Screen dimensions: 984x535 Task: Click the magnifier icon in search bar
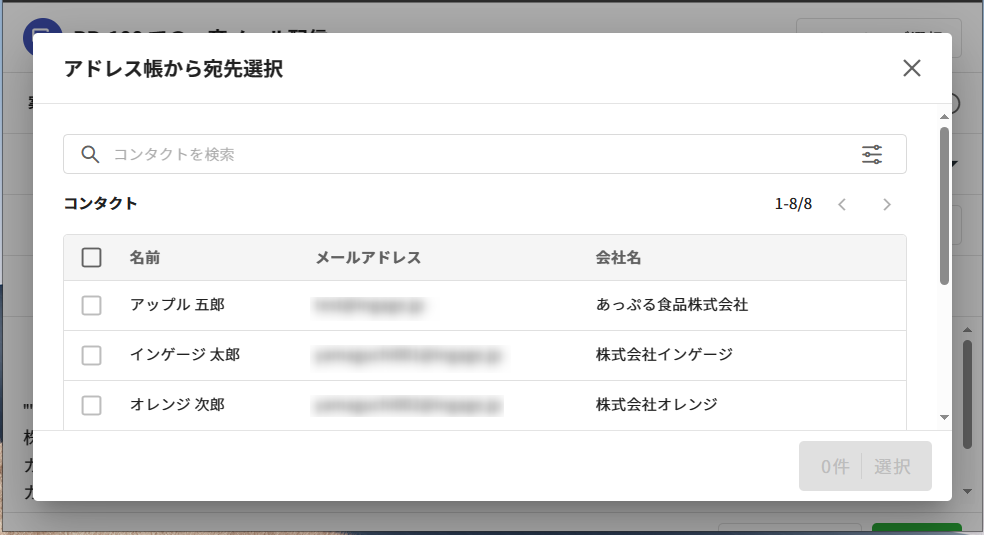(90, 154)
